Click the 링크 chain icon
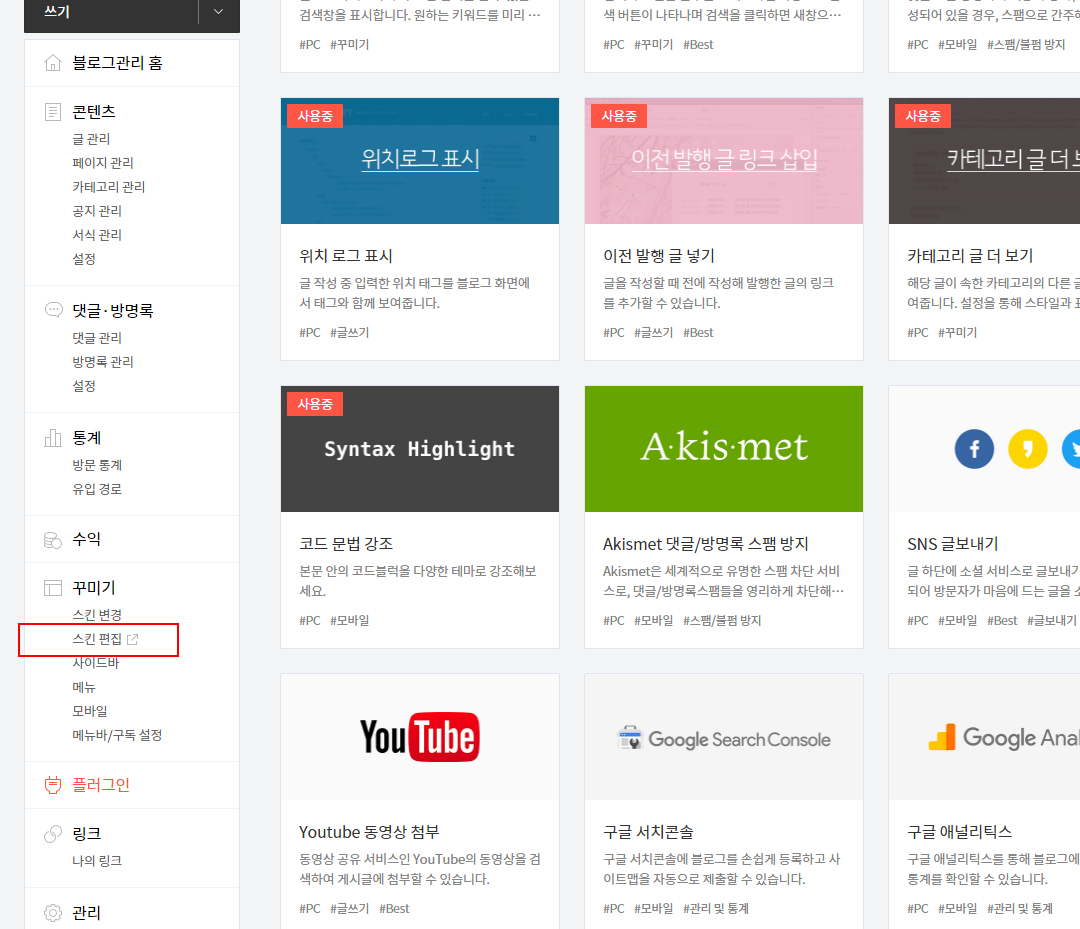The height and width of the screenshot is (929, 1080). 53,834
